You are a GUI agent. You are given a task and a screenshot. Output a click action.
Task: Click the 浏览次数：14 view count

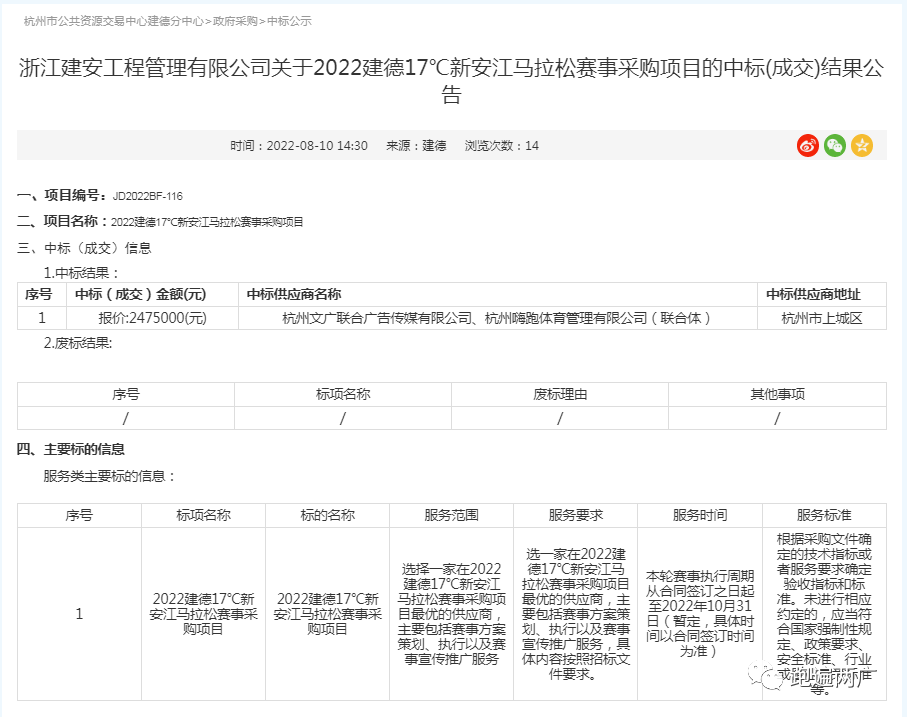pos(502,146)
